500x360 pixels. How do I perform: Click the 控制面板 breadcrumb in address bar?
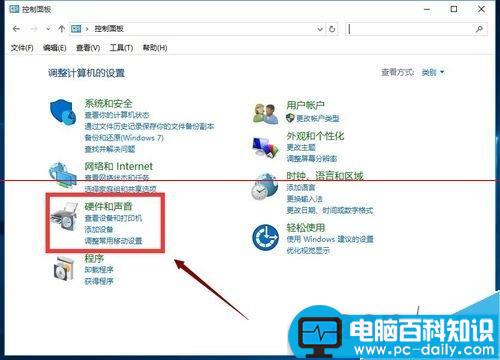(x=109, y=29)
